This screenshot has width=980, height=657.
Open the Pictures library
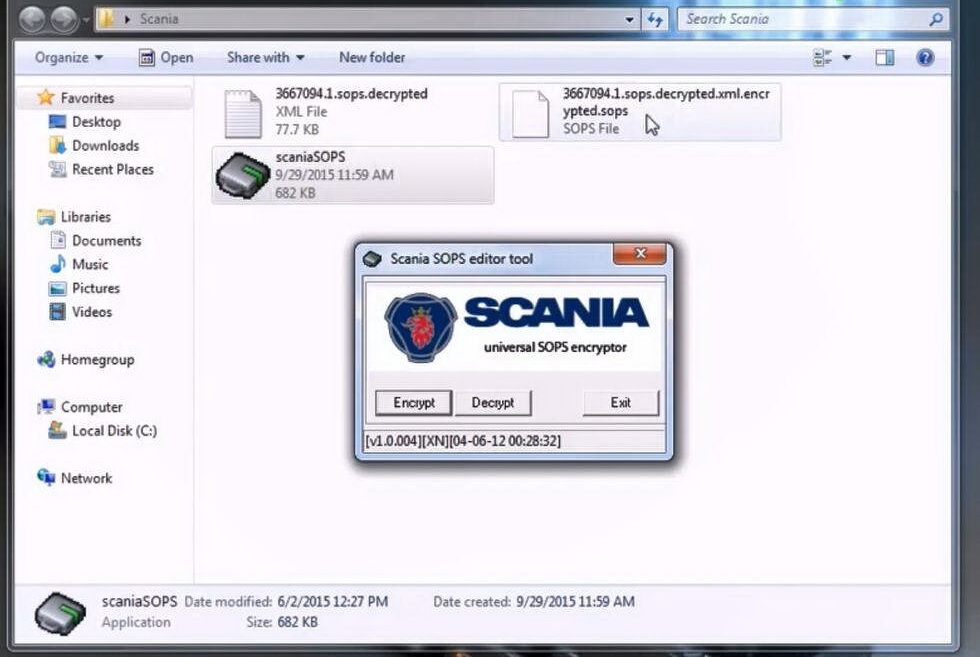click(x=96, y=288)
